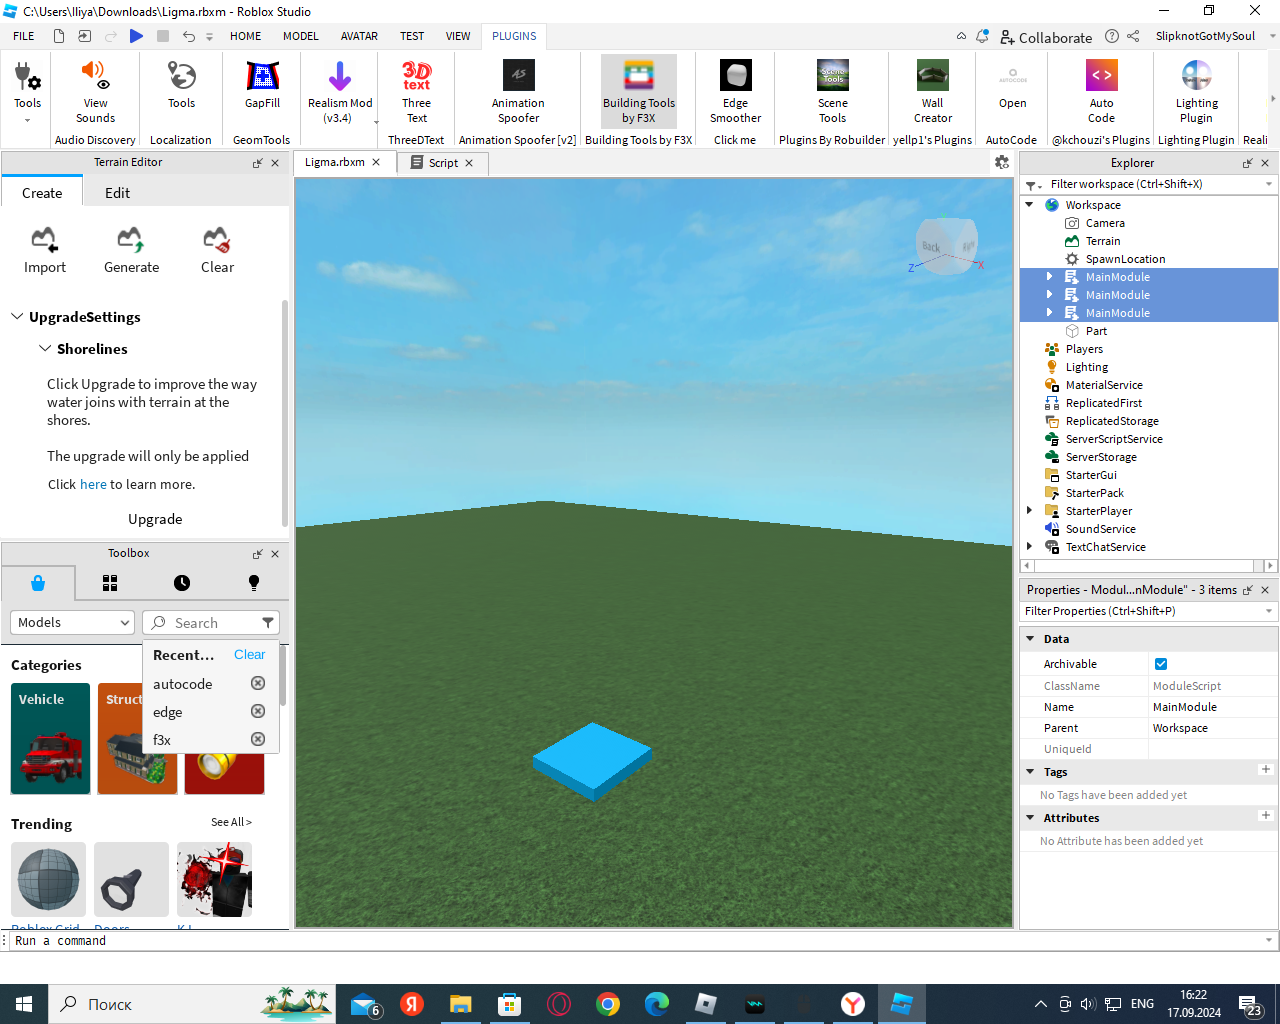This screenshot has width=1280, height=1024.
Task: Click the AutoCode Open button
Action: tap(1012, 85)
